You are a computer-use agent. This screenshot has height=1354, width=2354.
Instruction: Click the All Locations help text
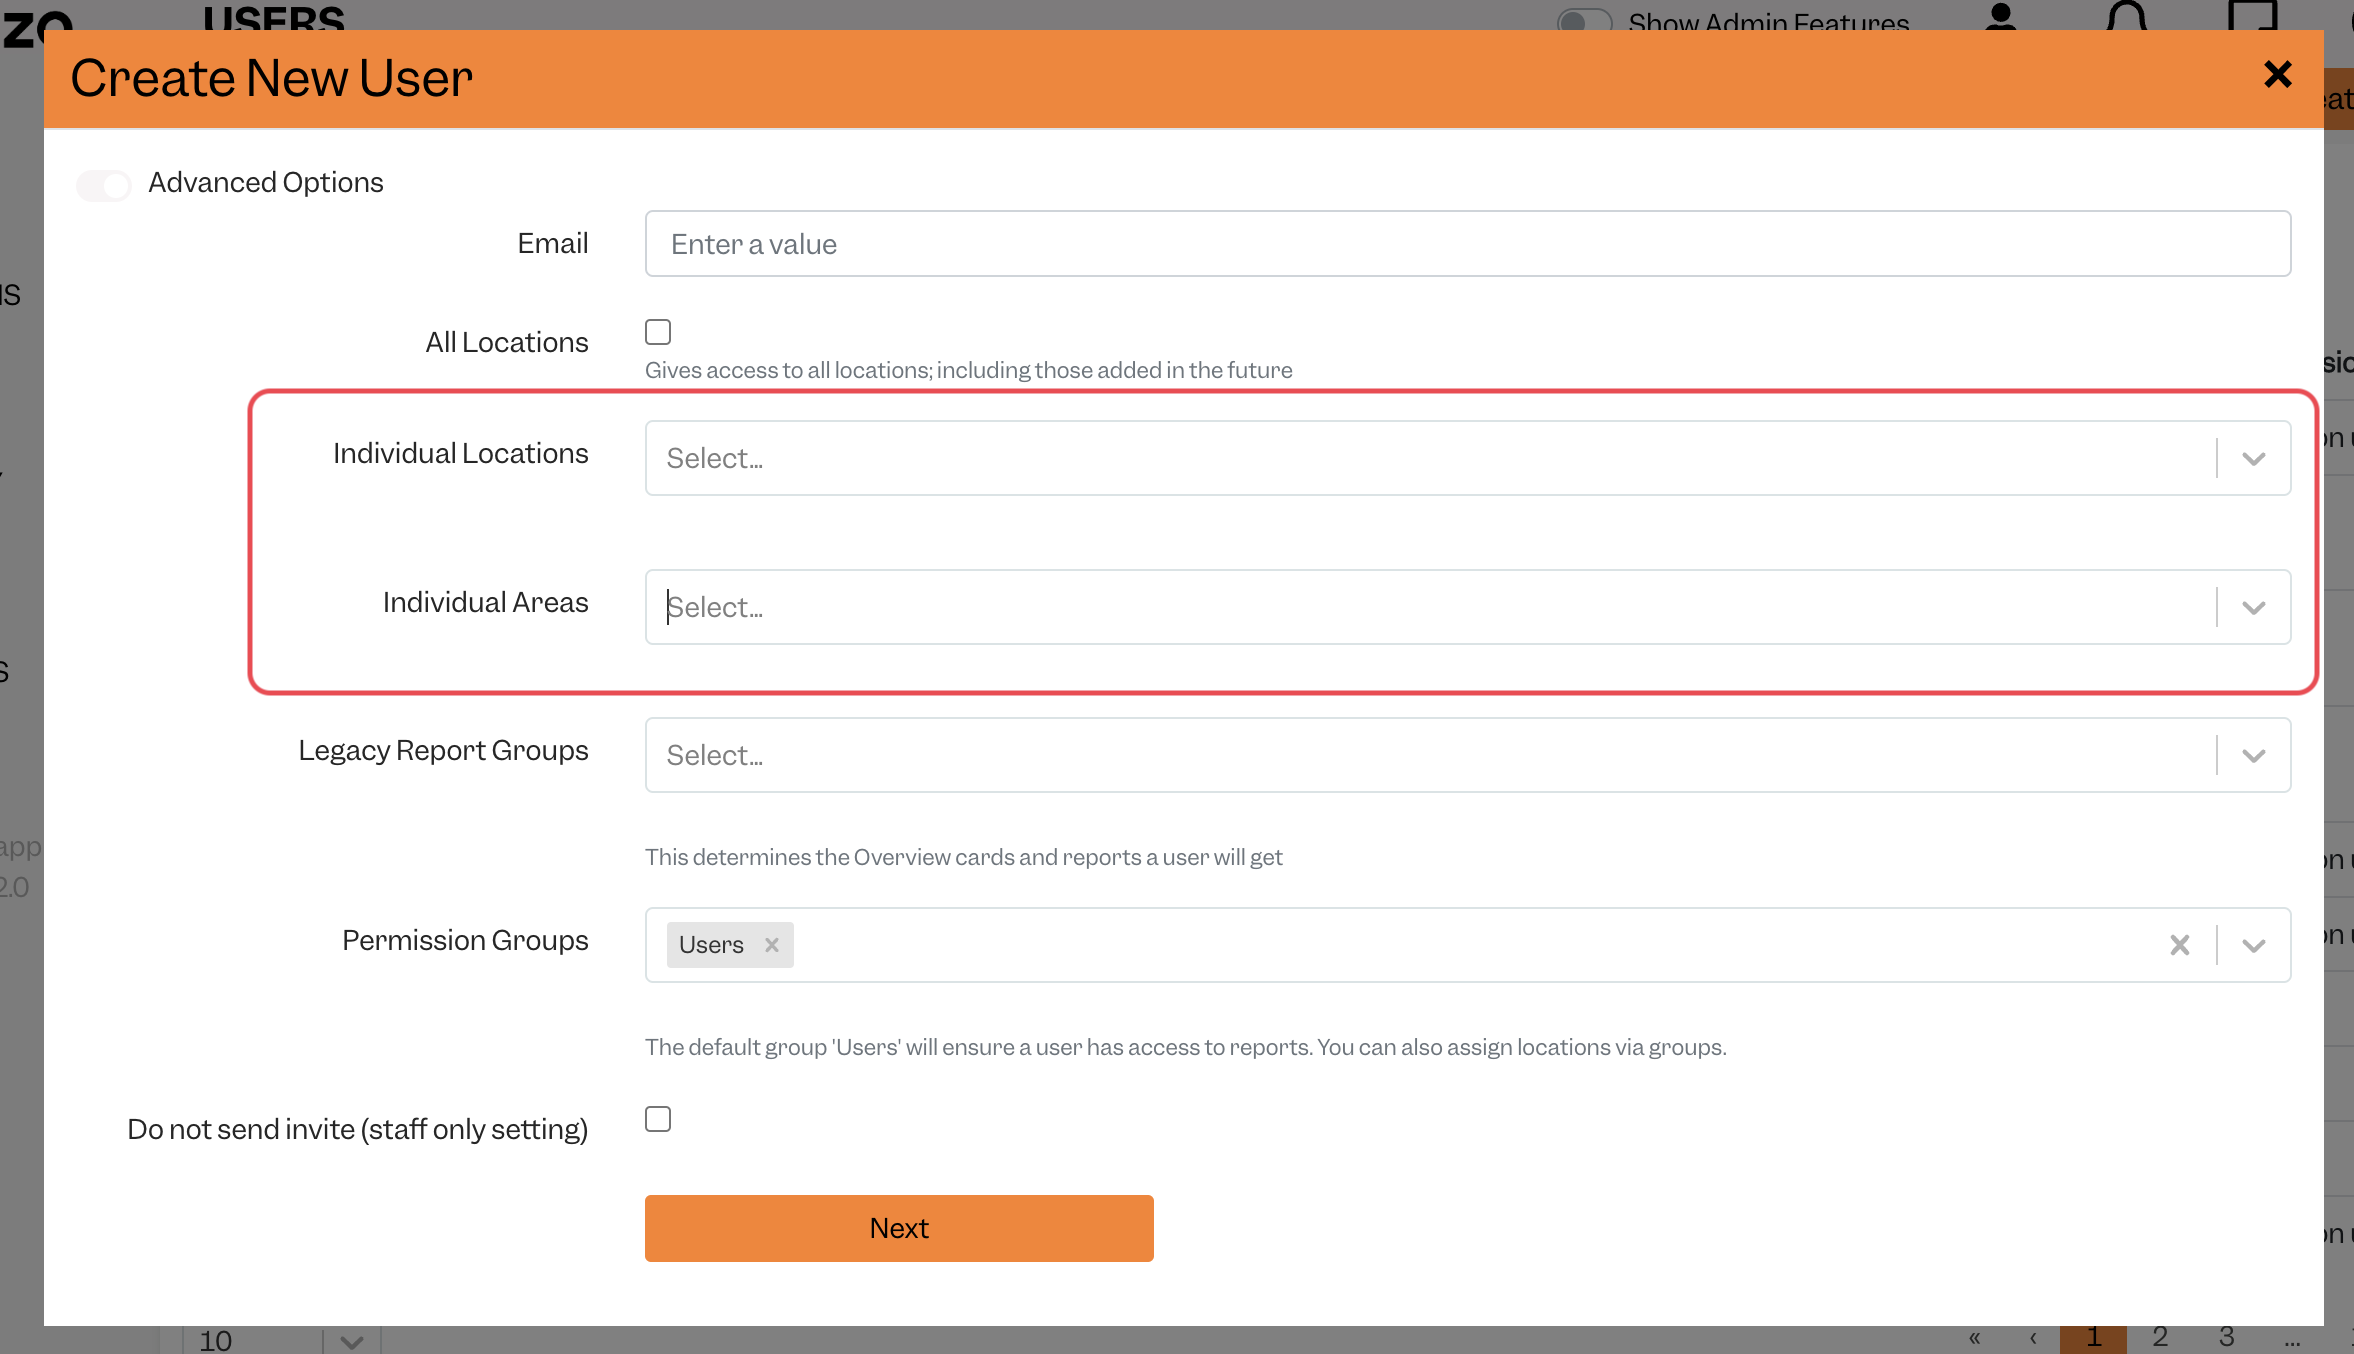[968, 370]
